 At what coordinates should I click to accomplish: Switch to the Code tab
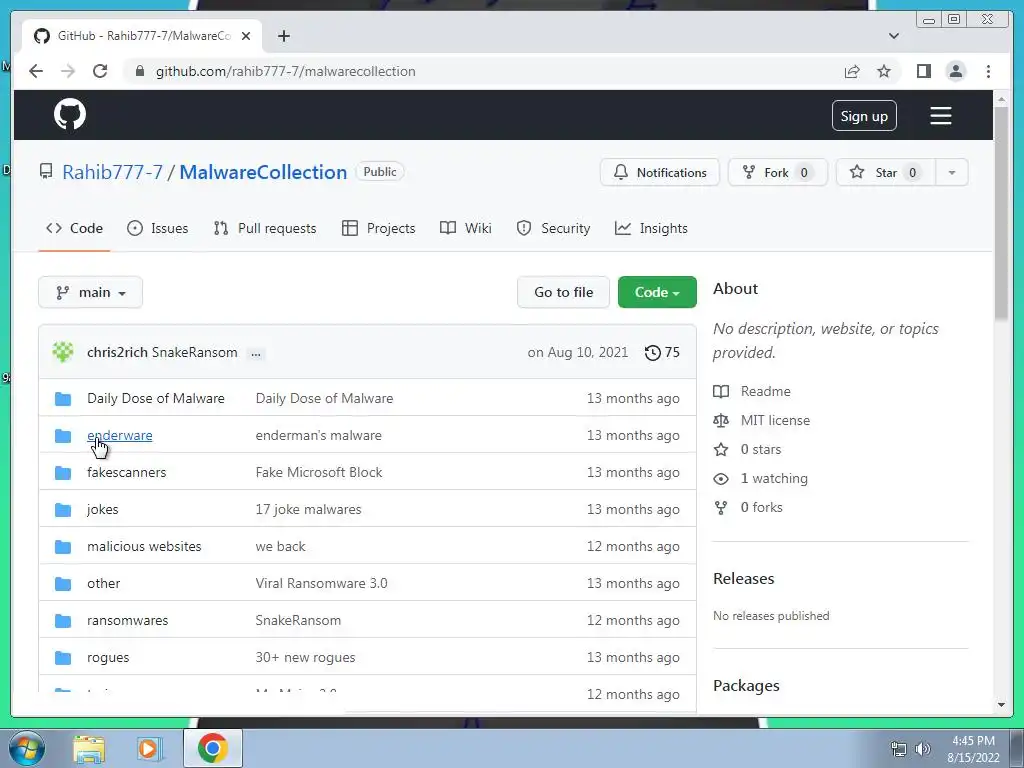(74, 229)
